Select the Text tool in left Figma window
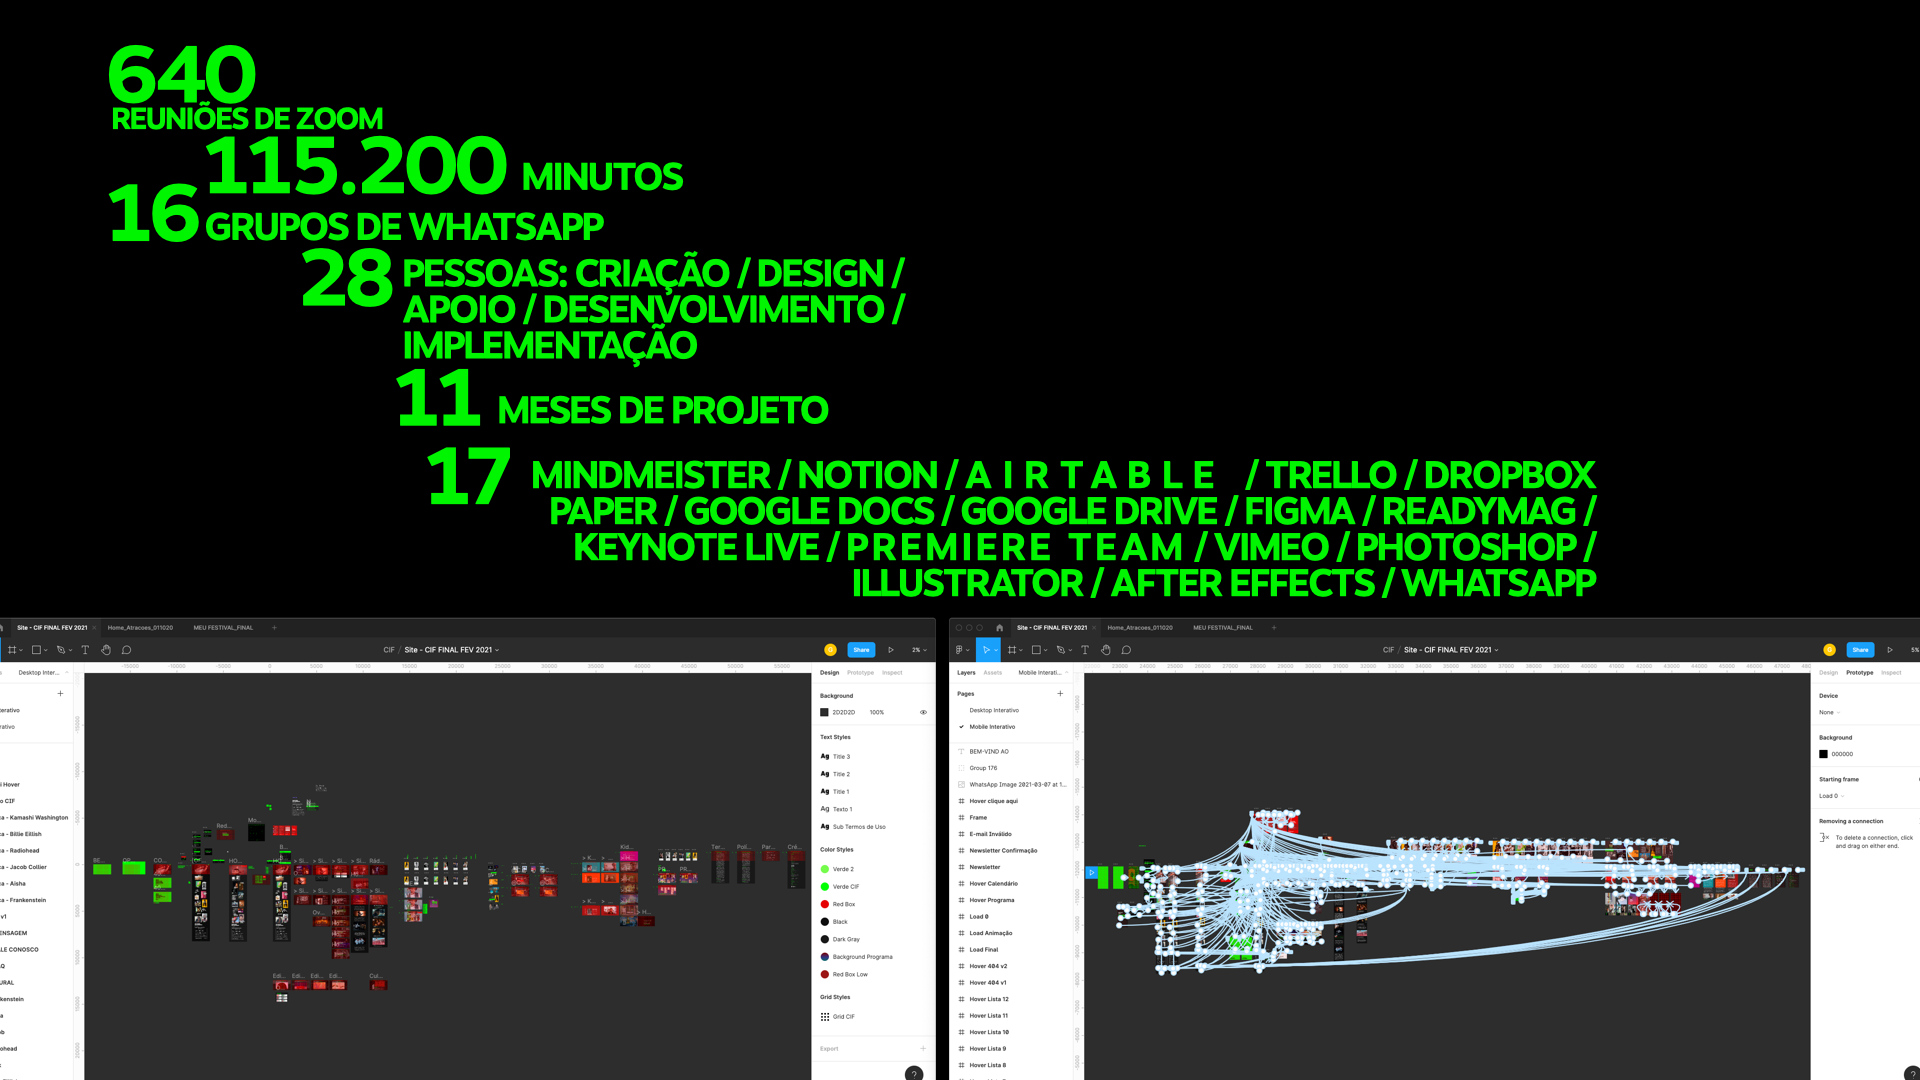1920x1080 pixels. tap(85, 650)
